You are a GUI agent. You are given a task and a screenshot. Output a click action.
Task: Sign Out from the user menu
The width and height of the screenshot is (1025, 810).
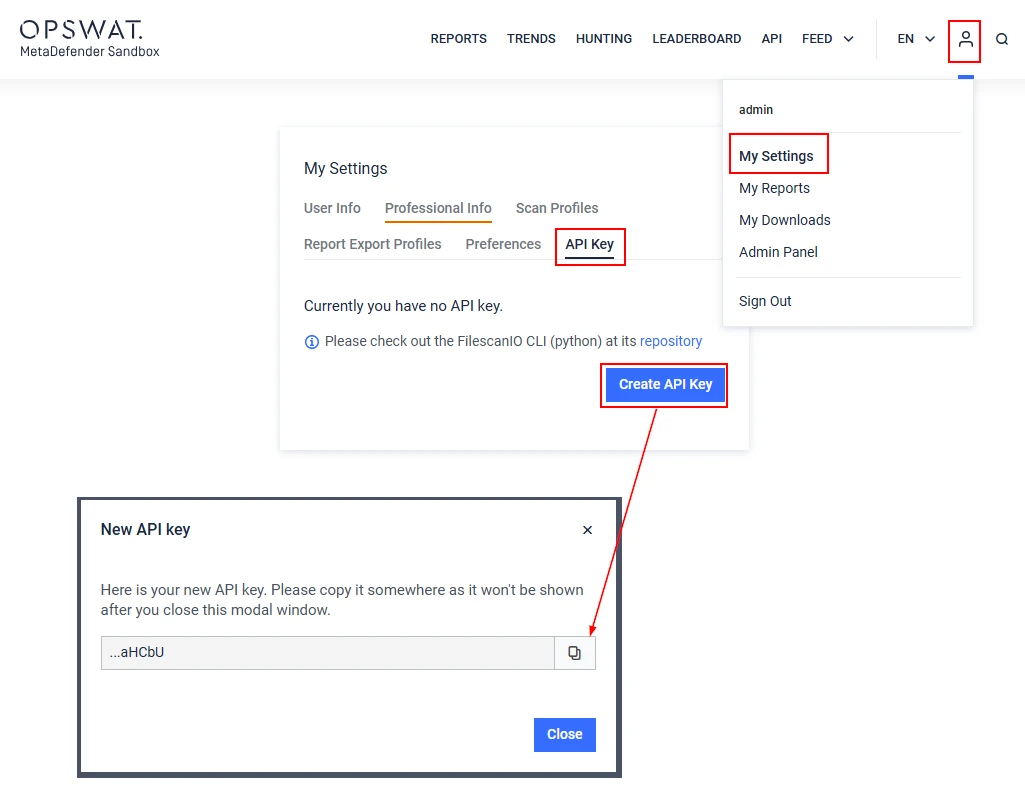click(x=765, y=301)
